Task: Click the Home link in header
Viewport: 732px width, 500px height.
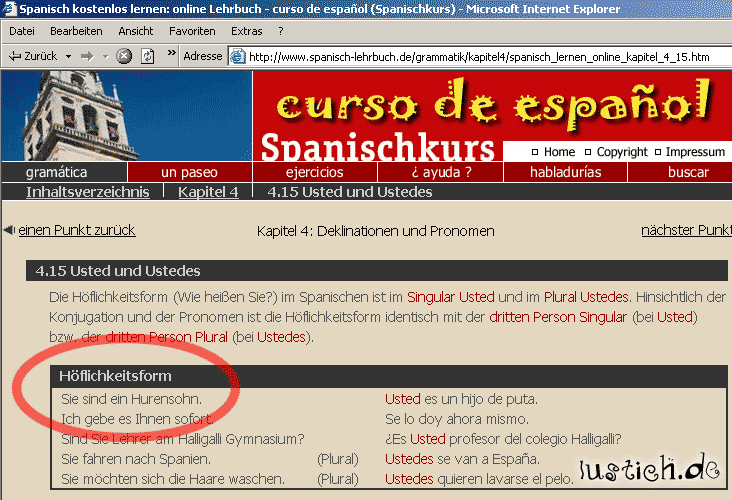Action: 559,152
